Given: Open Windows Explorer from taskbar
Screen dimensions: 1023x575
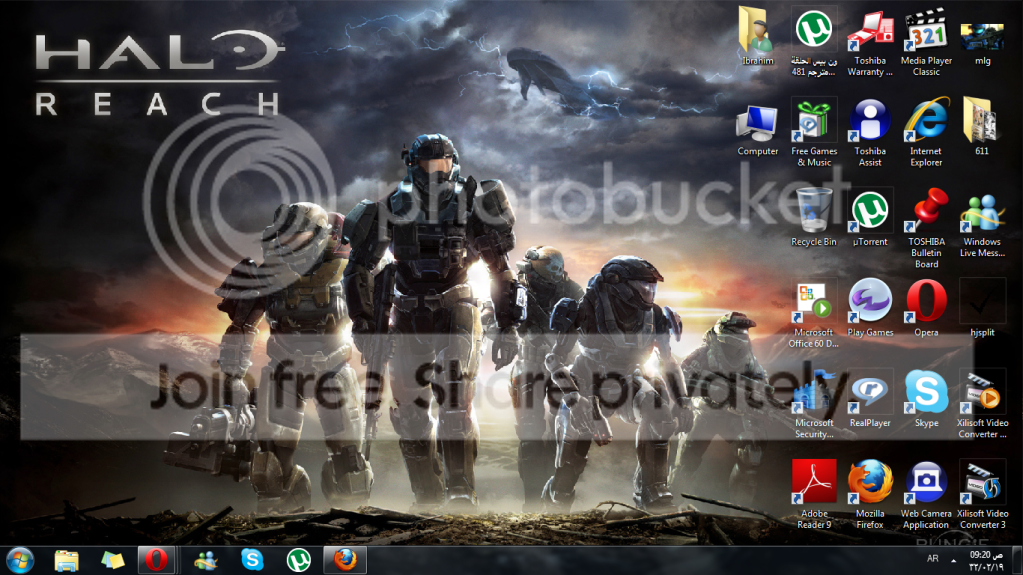Looking at the screenshot, I should (67, 560).
